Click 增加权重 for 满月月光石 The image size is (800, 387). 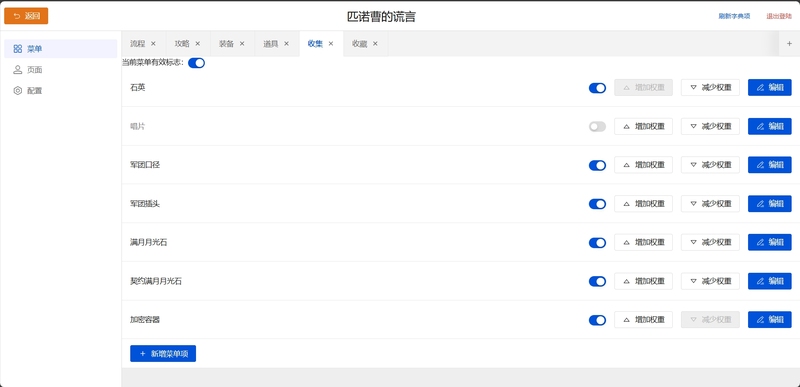click(643, 243)
